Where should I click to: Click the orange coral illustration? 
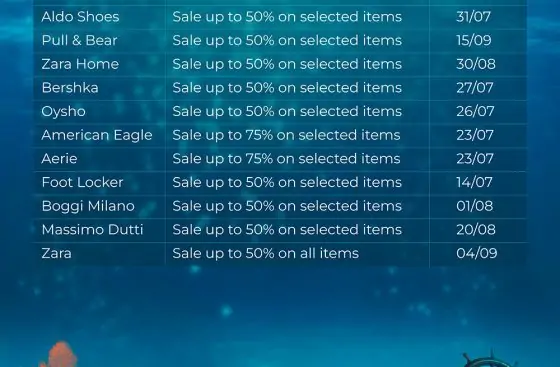(59, 355)
